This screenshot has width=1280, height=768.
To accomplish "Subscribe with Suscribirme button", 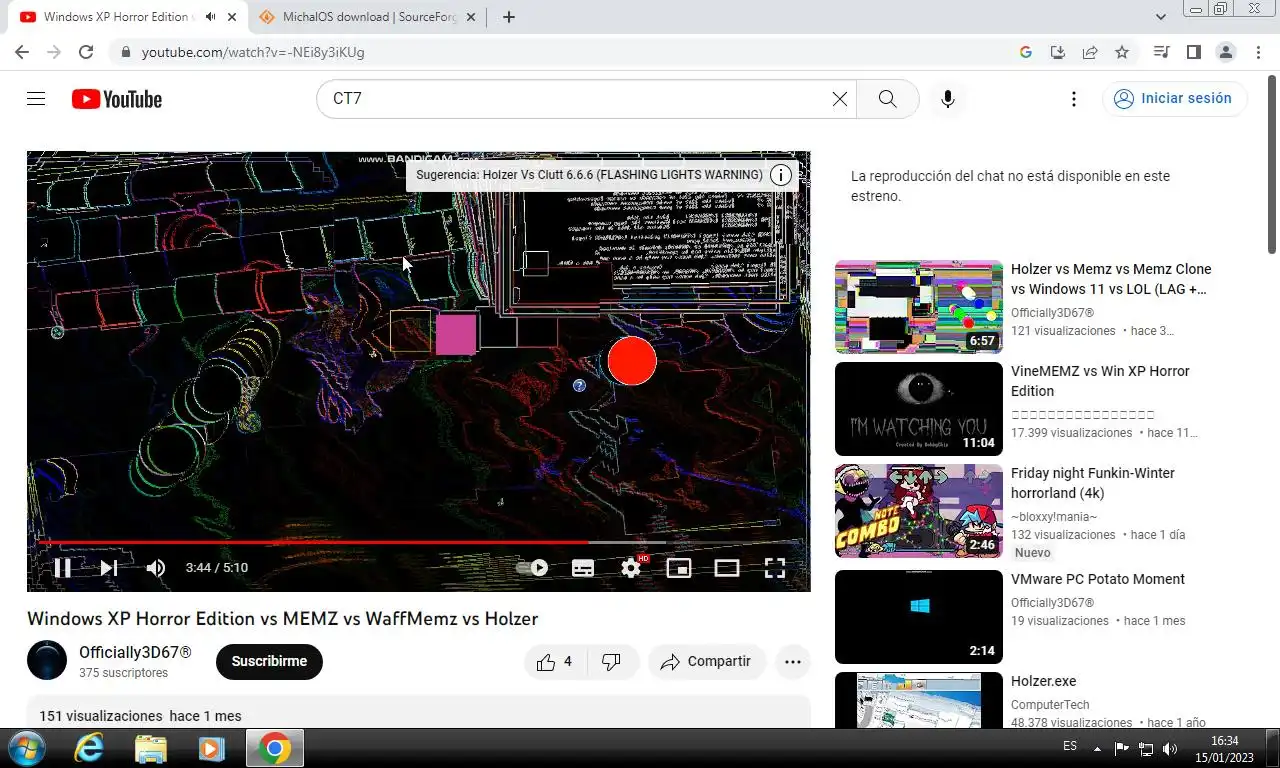I will (x=269, y=662).
